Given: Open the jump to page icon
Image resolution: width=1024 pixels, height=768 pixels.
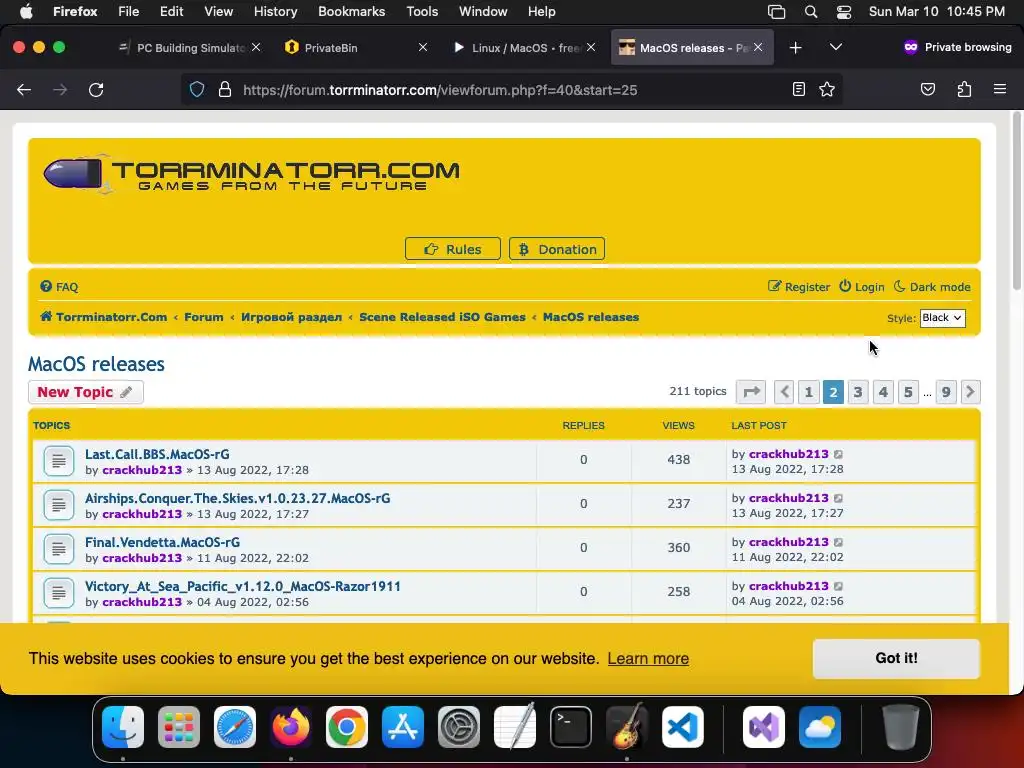Looking at the screenshot, I should 751,392.
